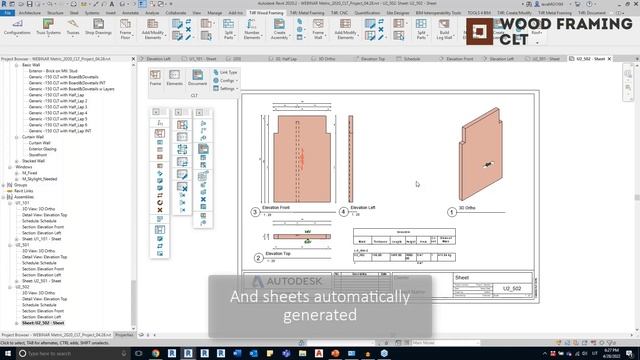Collapse the U1_101 assembly node
Image resolution: width=640 pixels, height=360 pixels.
[10, 203]
